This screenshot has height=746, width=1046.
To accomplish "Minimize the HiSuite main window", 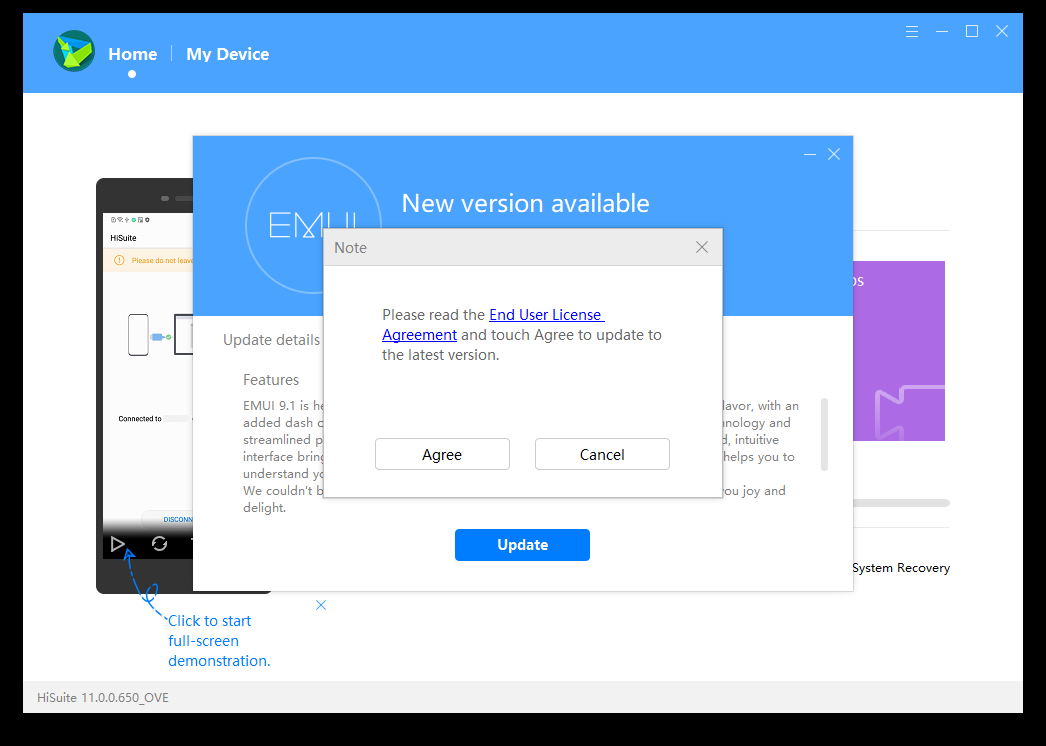I will click(x=942, y=31).
